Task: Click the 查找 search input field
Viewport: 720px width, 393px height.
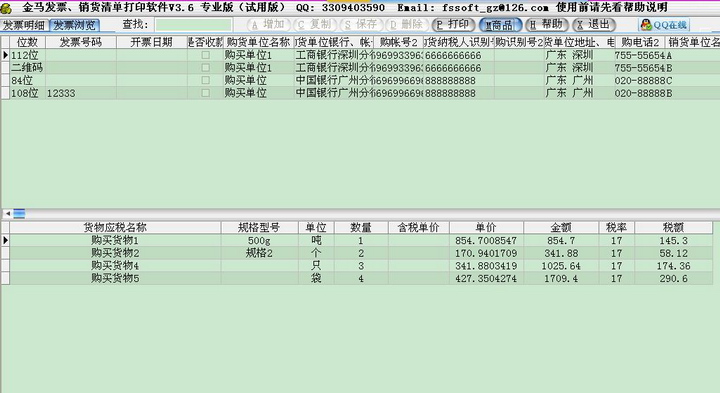Action: 193,25
